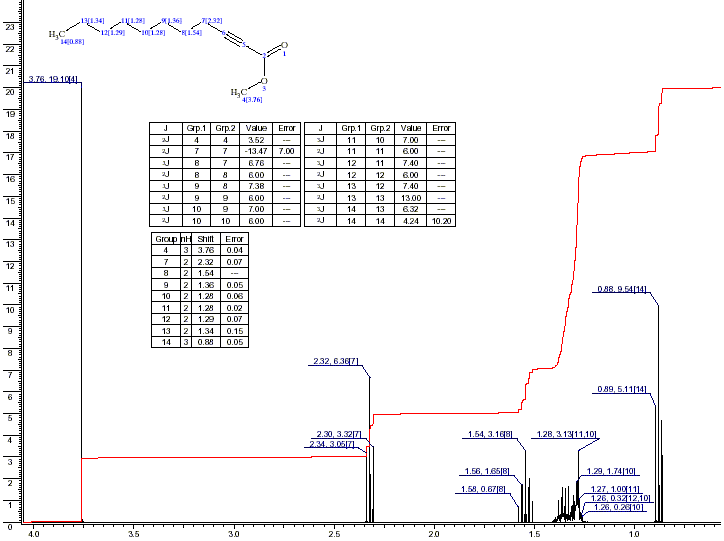Click the Shift column header
The width and height of the screenshot is (724, 541).
(x=205, y=239)
